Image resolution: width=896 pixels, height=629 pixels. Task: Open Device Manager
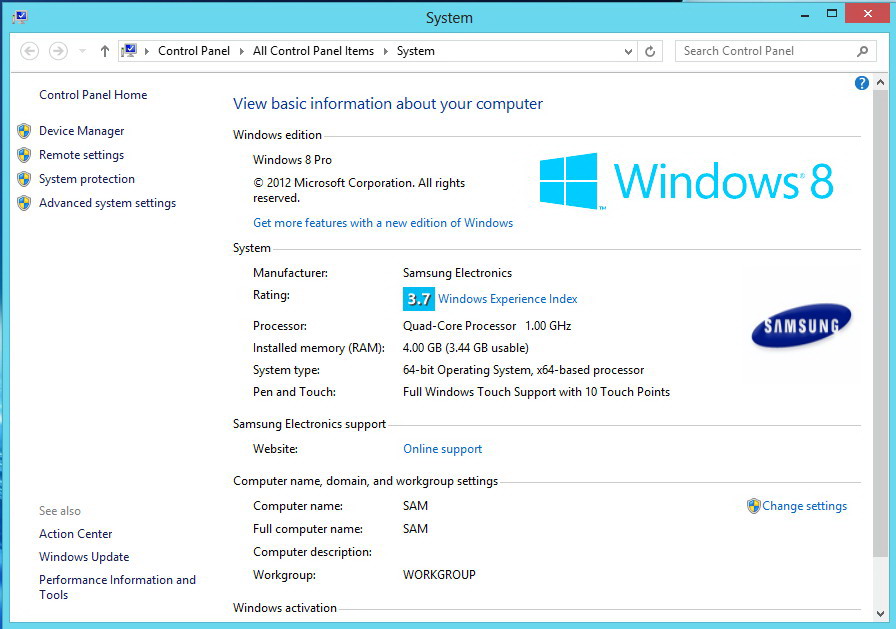81,131
